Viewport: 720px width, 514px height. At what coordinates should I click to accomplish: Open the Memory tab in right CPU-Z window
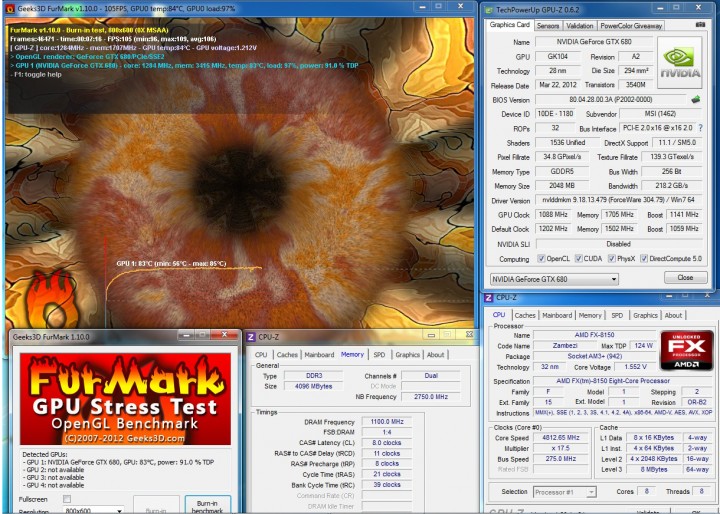(590, 315)
